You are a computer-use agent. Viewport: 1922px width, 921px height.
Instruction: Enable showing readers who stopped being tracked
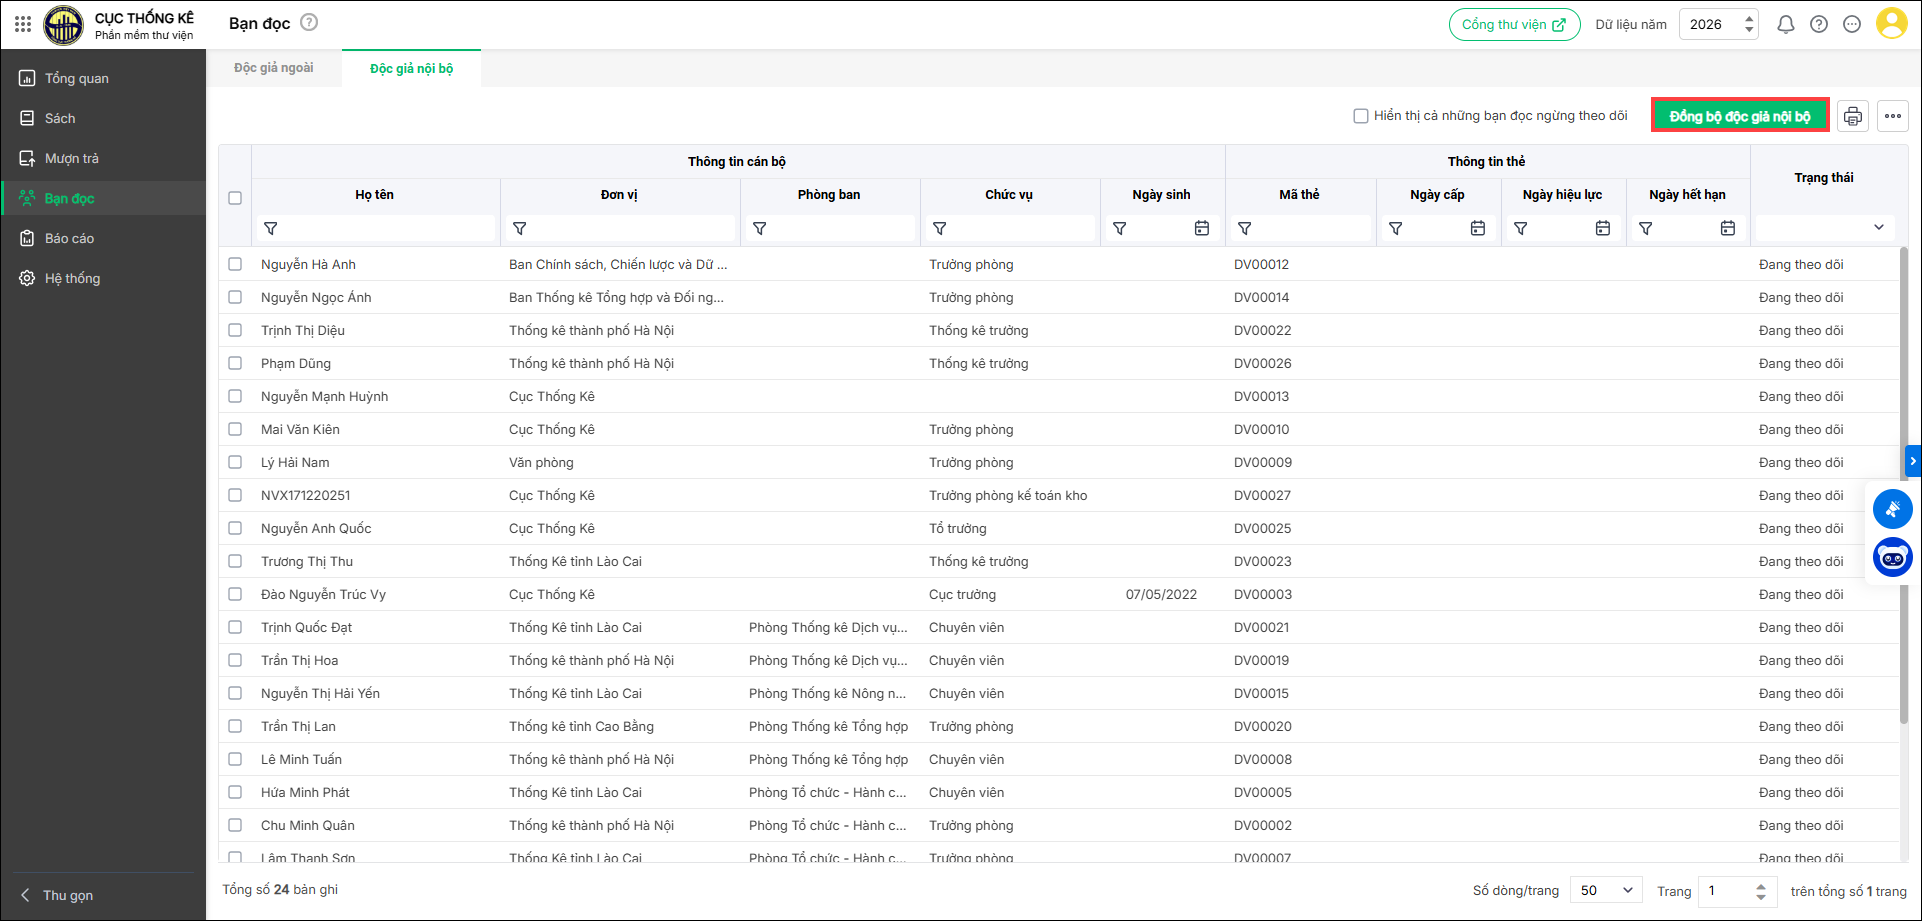point(1361,116)
